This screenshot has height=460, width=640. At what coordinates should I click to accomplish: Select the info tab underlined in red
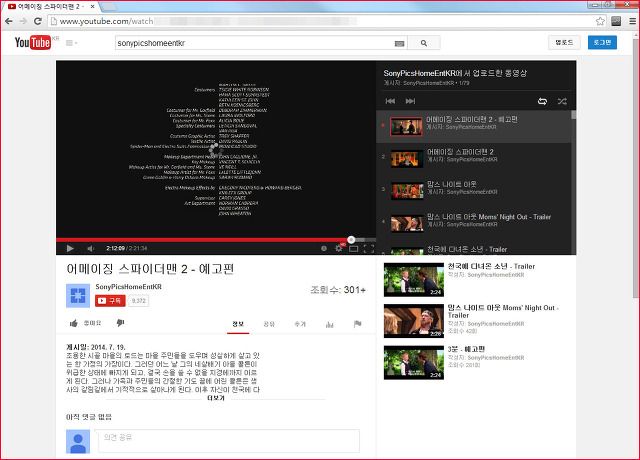[238, 324]
